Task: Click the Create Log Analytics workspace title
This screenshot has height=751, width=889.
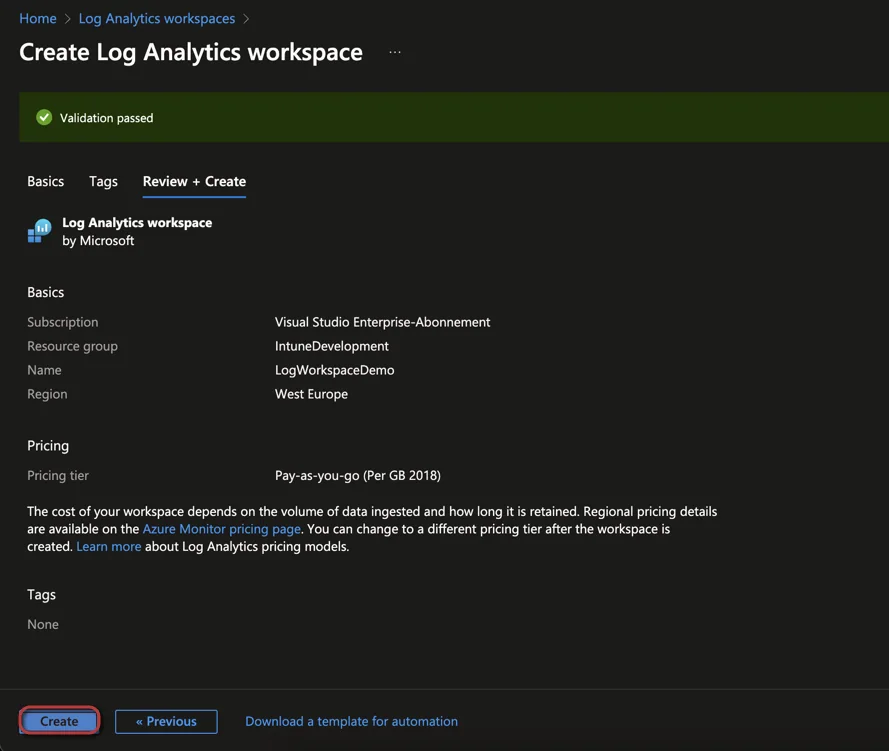Action: tap(191, 52)
